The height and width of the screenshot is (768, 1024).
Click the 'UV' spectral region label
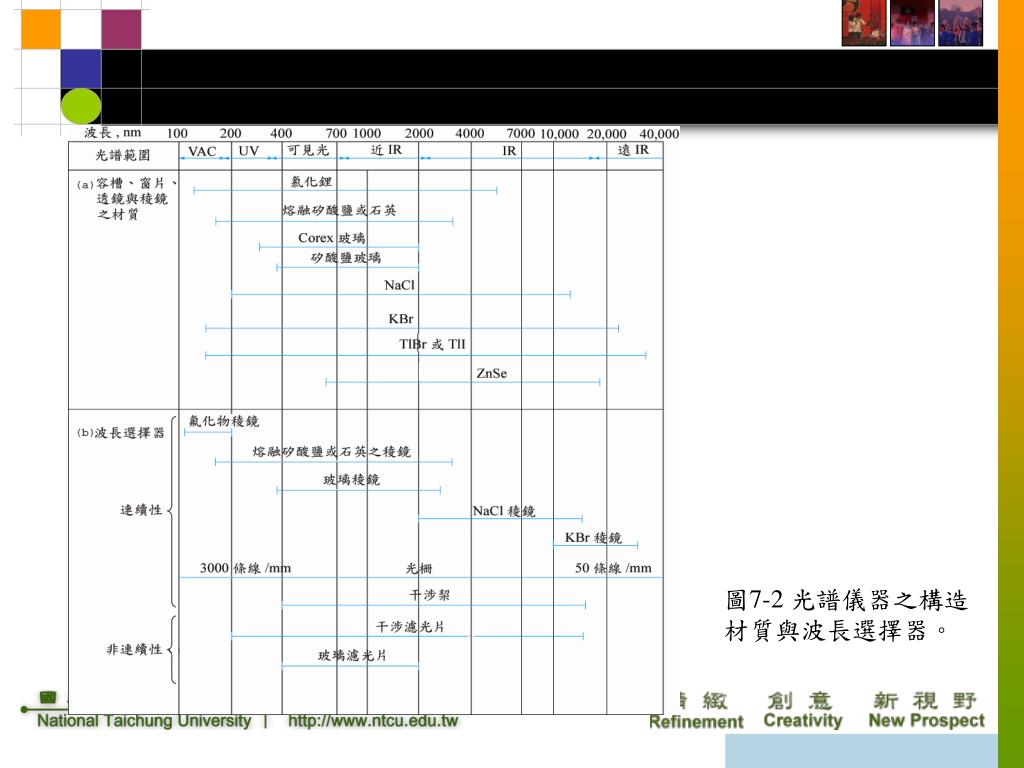pyautogui.click(x=249, y=151)
